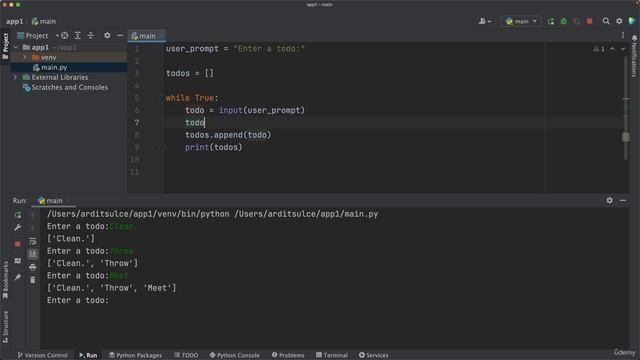The height and width of the screenshot is (360, 640).
Task: Pin the Run tab
Action: 18,277
